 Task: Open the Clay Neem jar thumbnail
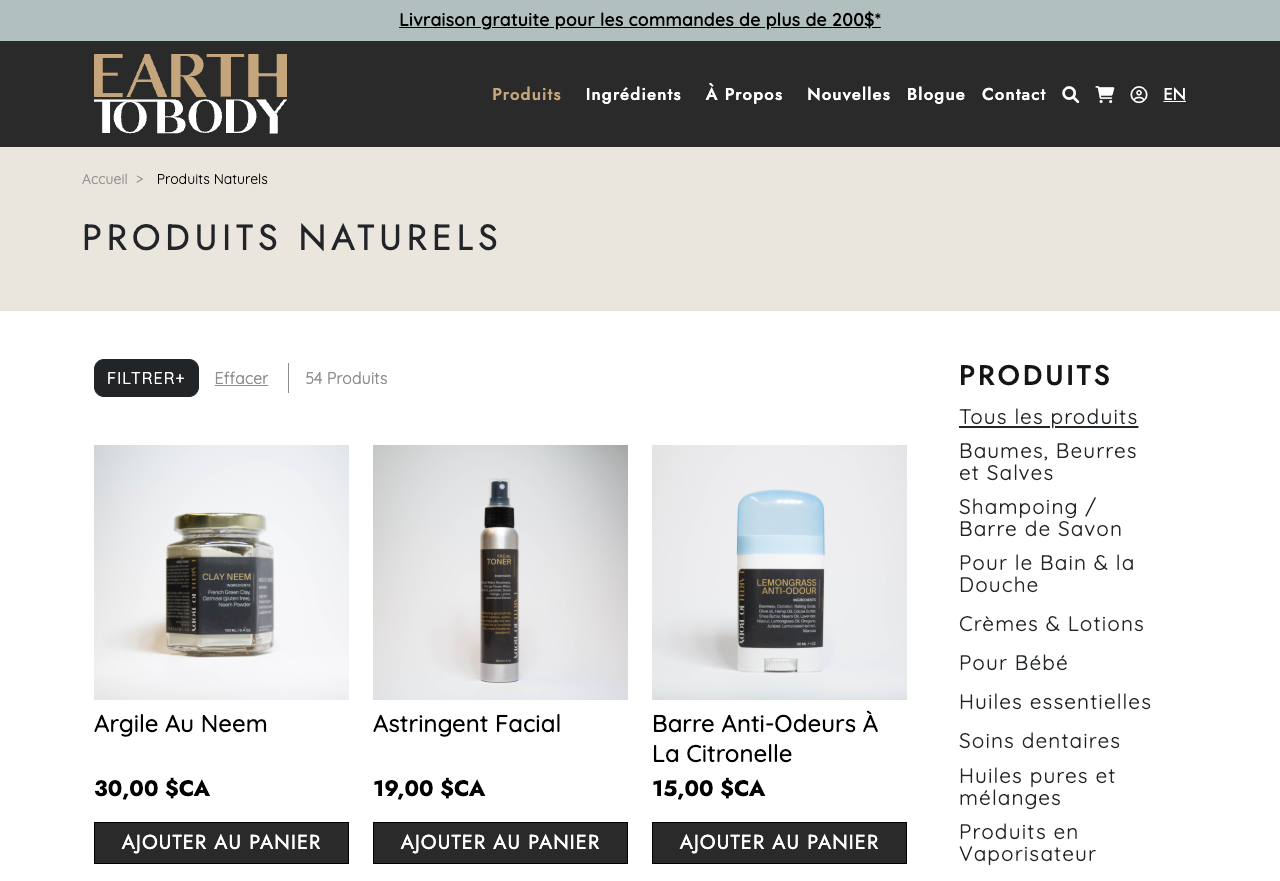coord(221,572)
